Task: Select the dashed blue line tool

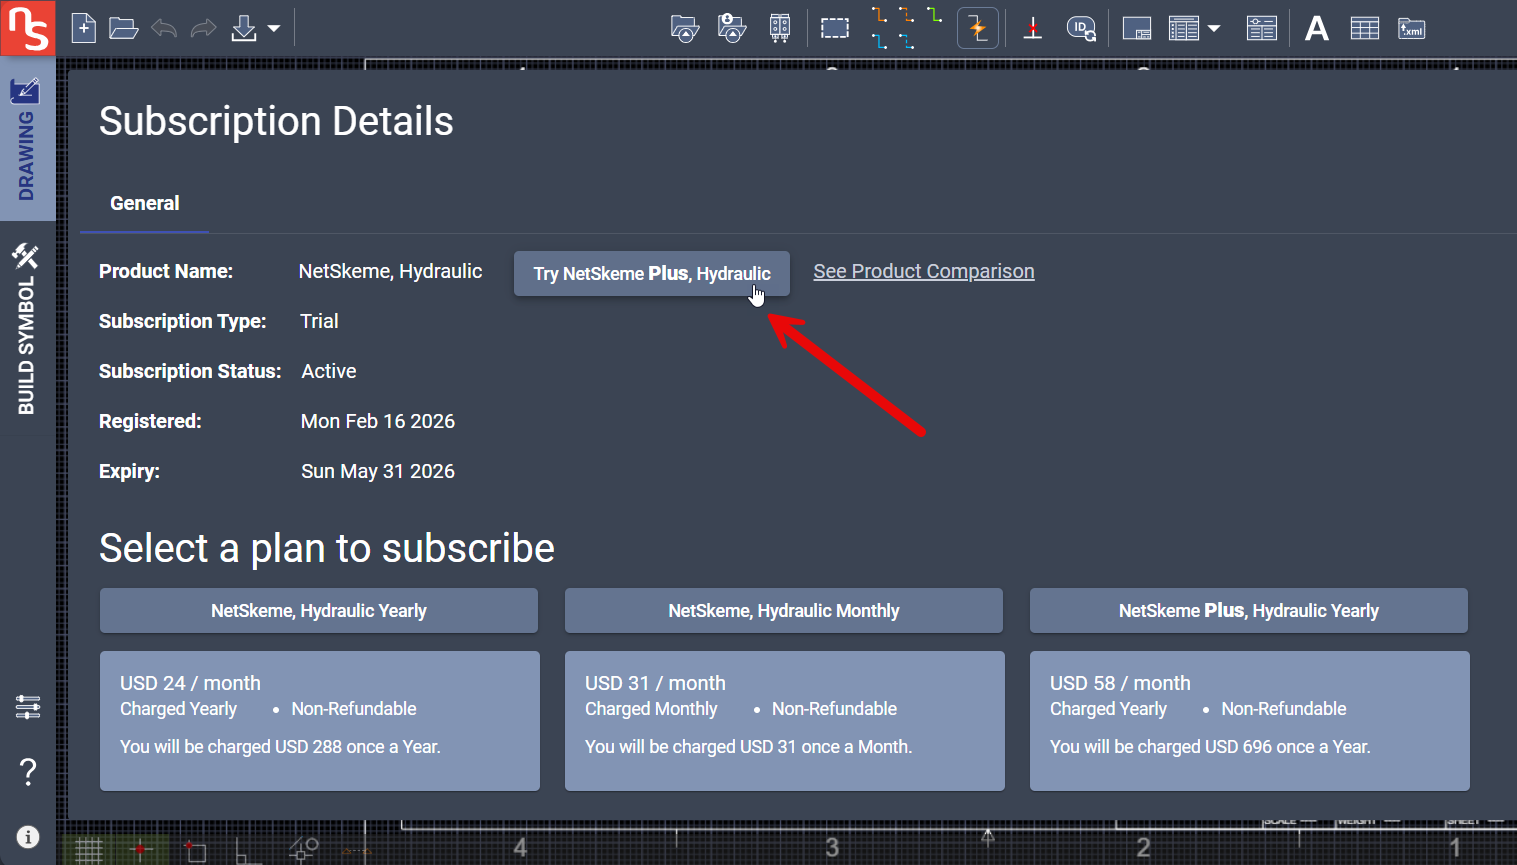Action: coord(906,41)
